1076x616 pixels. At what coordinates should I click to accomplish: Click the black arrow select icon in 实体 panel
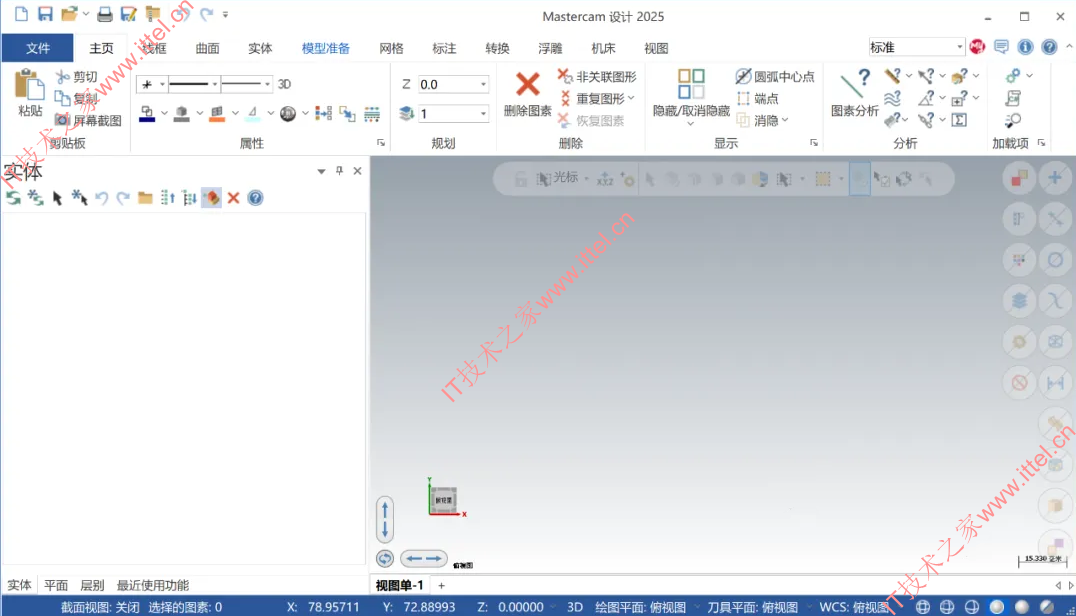tap(58, 198)
